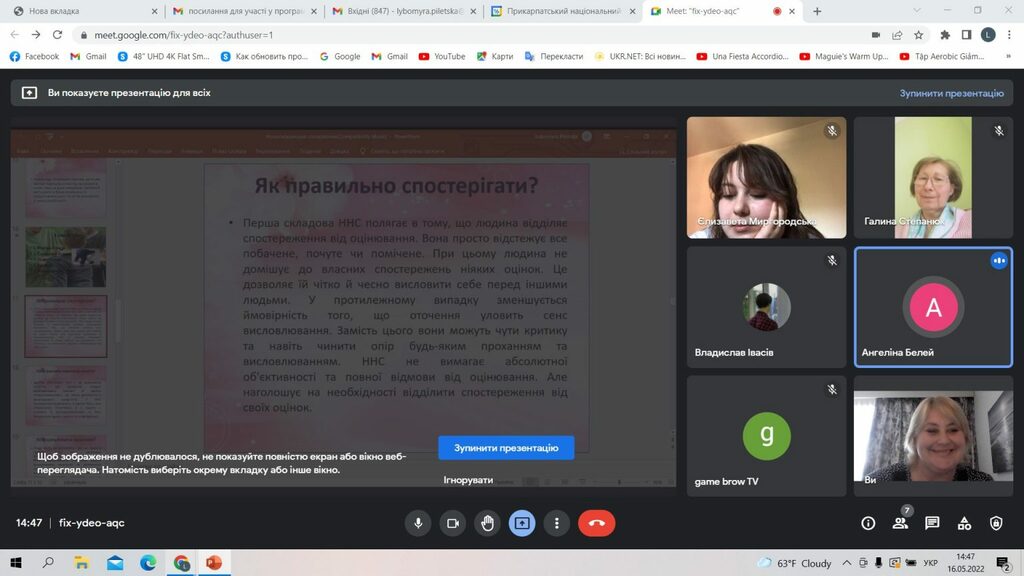Show the participants list panel

[900, 523]
